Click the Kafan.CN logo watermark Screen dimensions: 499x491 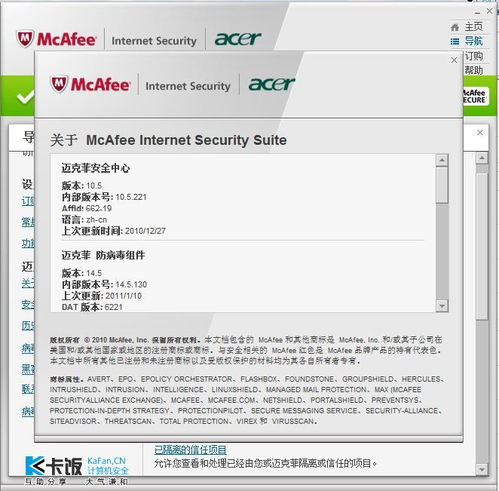click(77, 466)
